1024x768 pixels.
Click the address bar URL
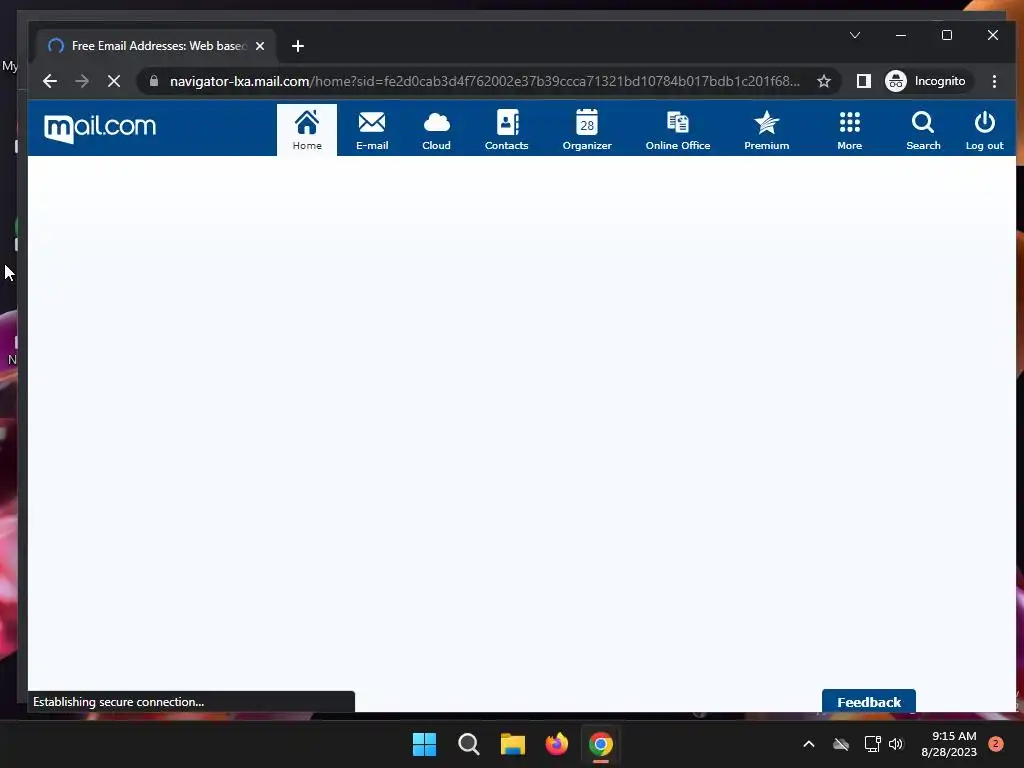[x=485, y=81]
